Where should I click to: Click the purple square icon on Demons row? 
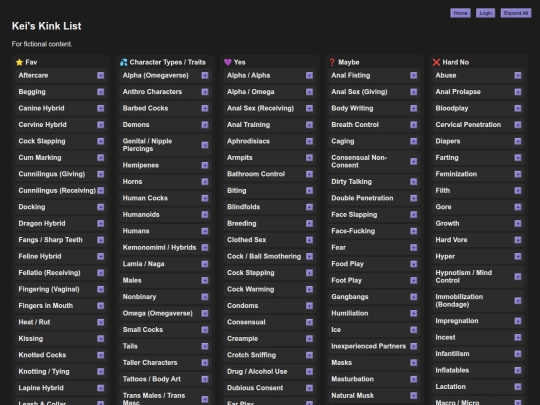[205, 125]
